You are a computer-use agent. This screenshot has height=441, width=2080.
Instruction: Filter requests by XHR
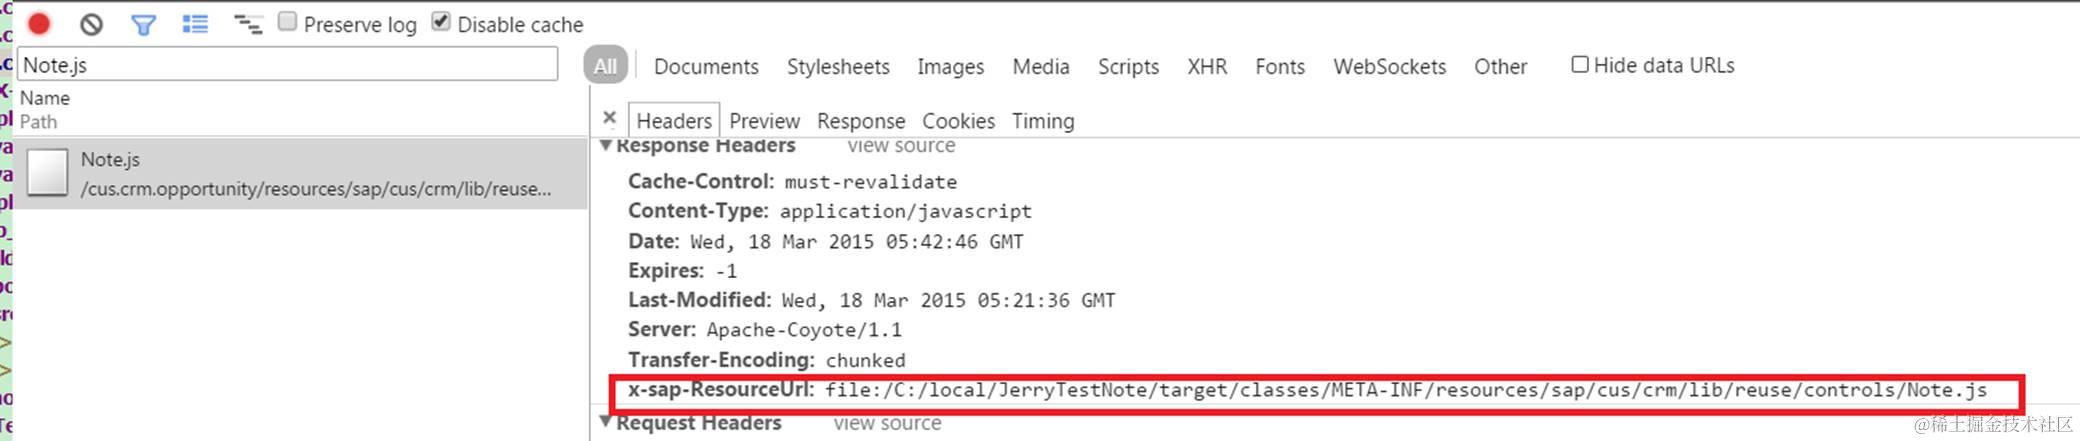1207,67
